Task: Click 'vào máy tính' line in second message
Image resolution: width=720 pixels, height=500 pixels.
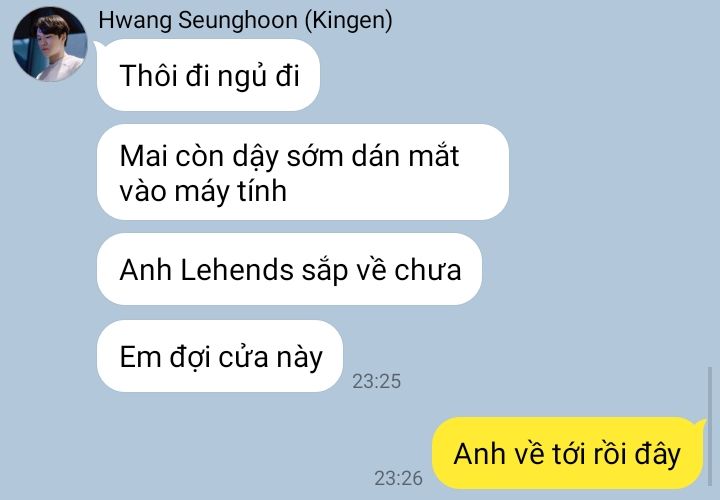Action: pyautogui.click(x=203, y=190)
